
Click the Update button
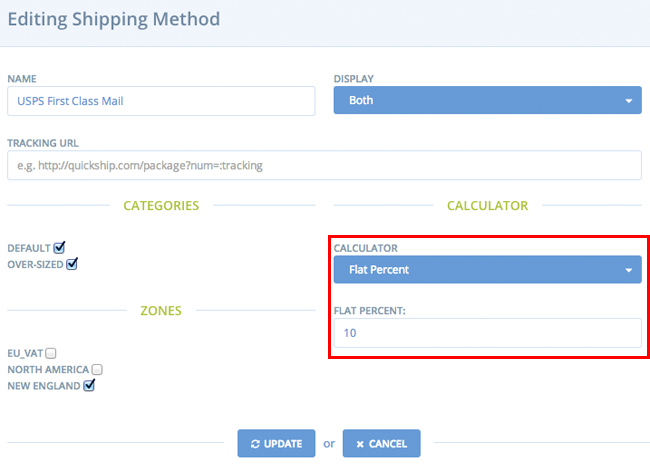pos(276,444)
